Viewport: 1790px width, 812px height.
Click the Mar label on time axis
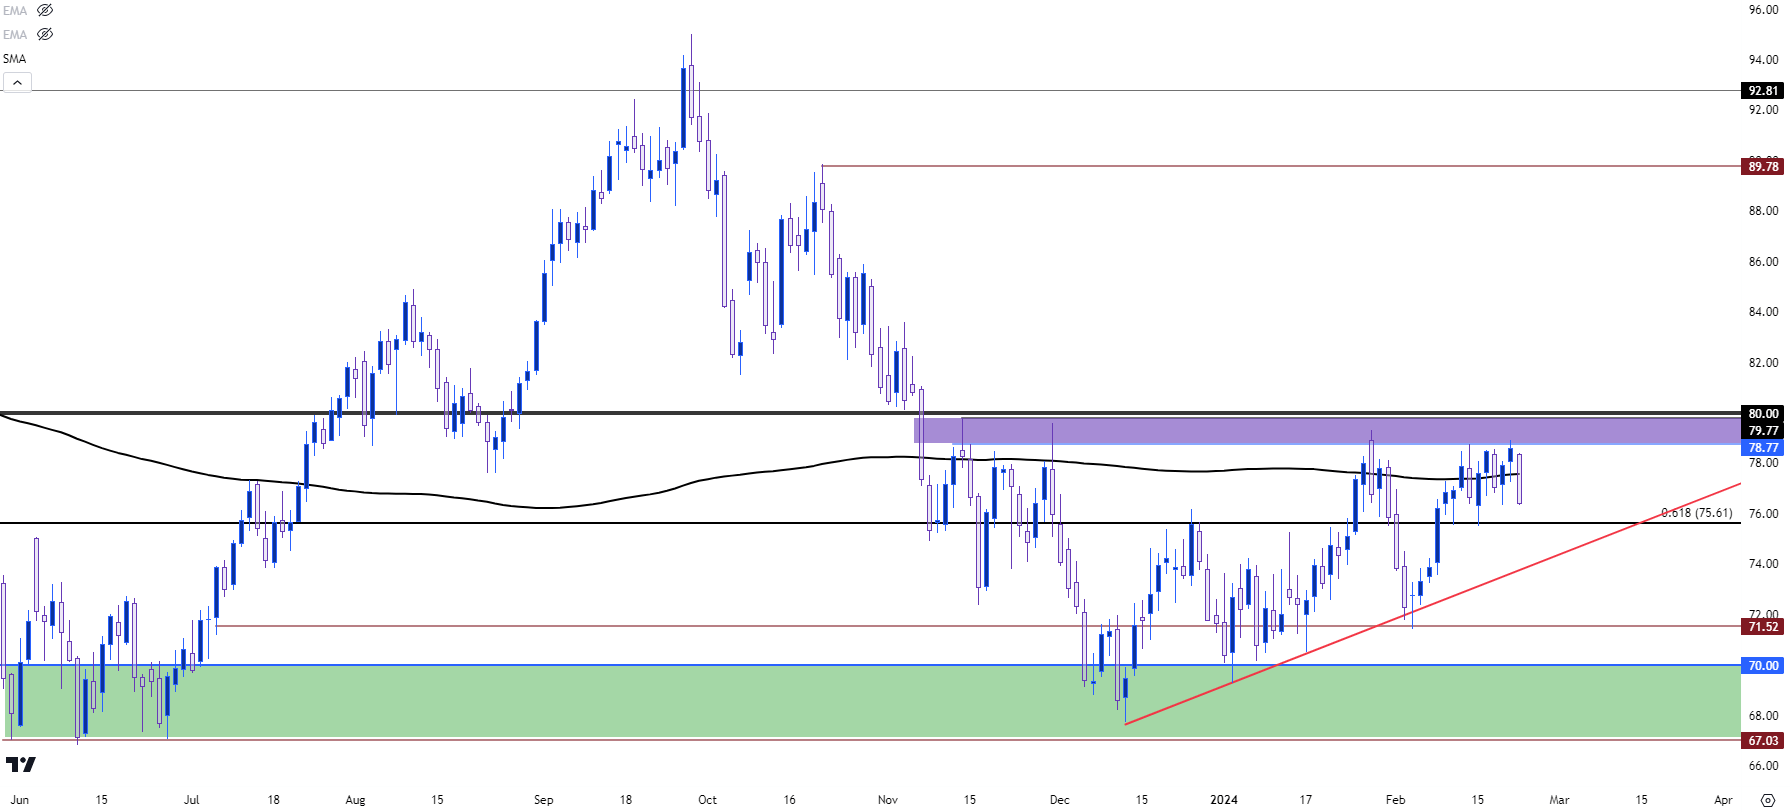coord(1560,800)
